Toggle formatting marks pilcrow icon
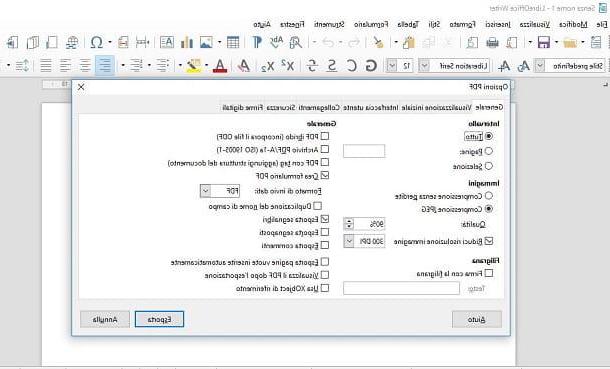This screenshot has width=610, height=369. point(257,42)
